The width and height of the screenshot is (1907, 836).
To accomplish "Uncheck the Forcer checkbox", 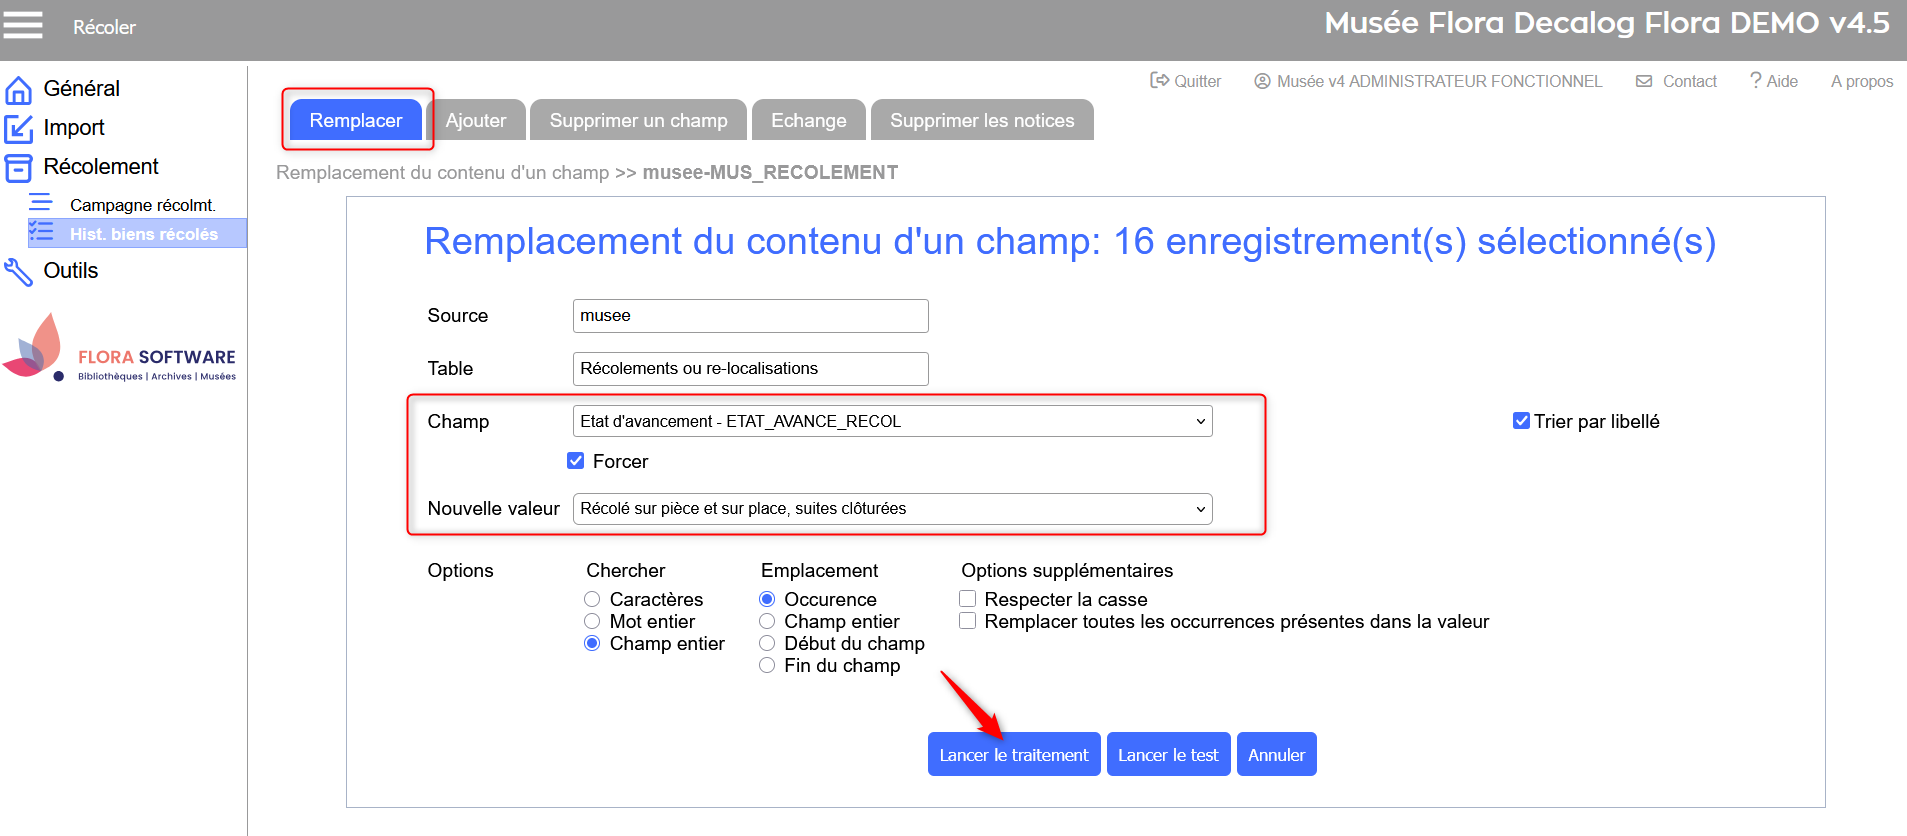I will pyautogui.click(x=575, y=461).
